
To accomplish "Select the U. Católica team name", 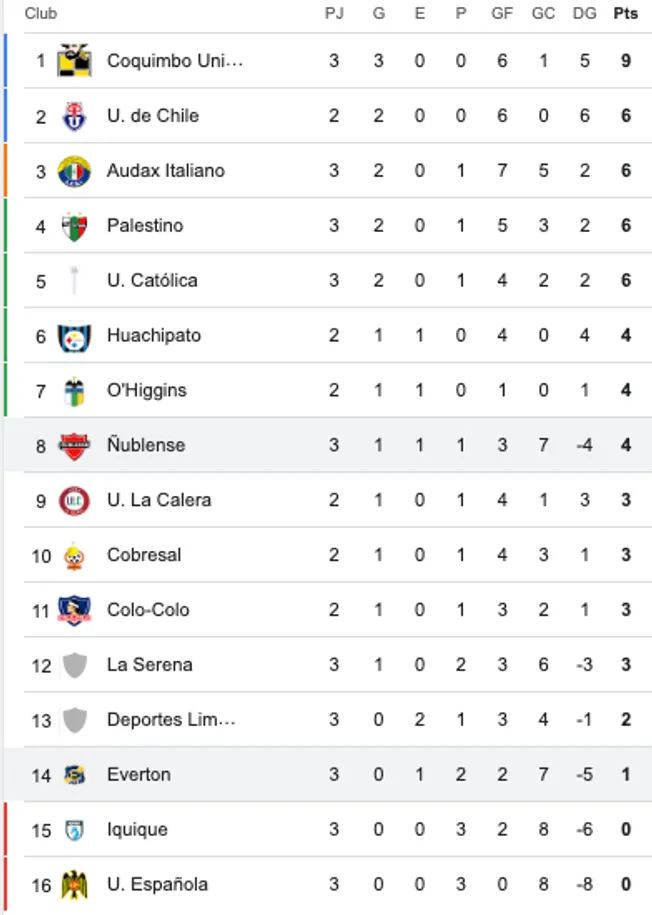I will [x=151, y=280].
